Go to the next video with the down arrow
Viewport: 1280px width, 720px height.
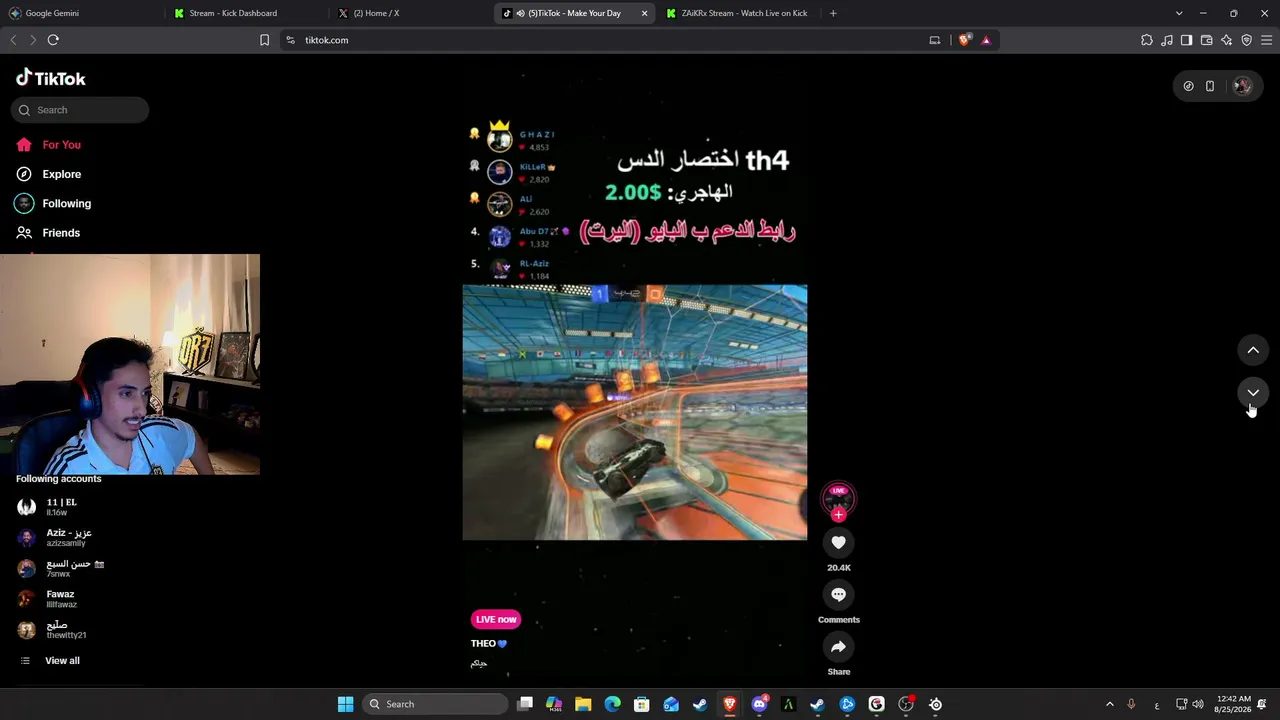click(1253, 393)
